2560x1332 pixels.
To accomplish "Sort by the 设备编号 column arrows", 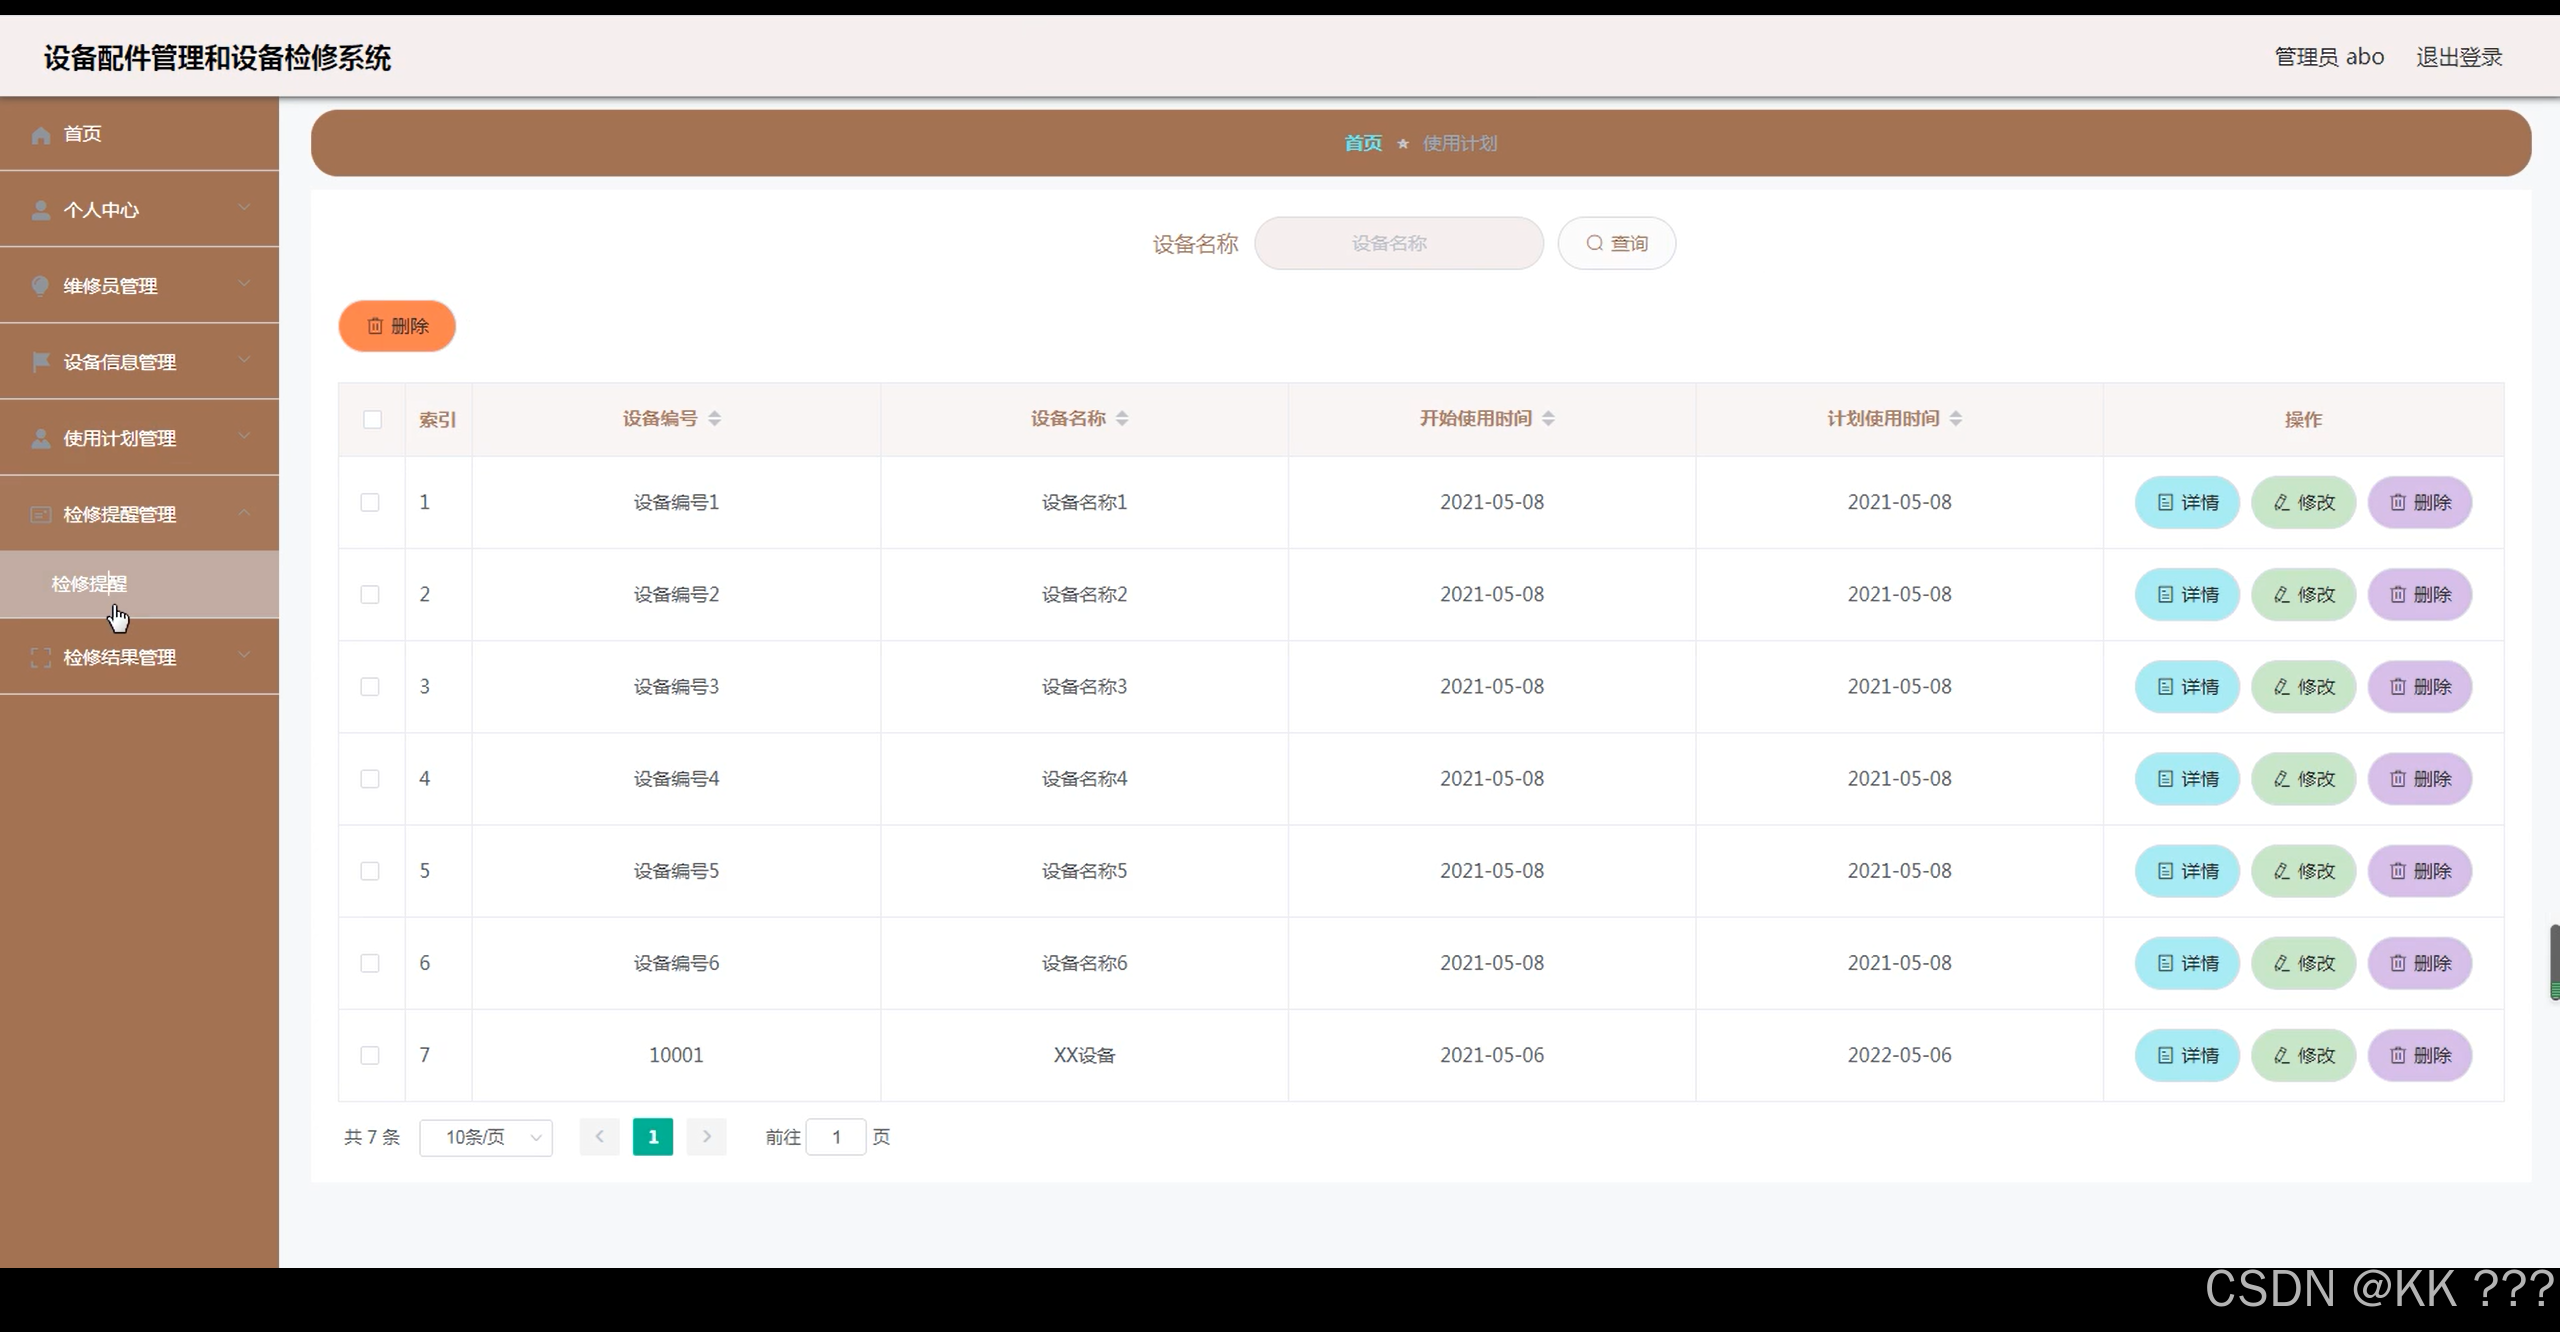I will 714,419.
